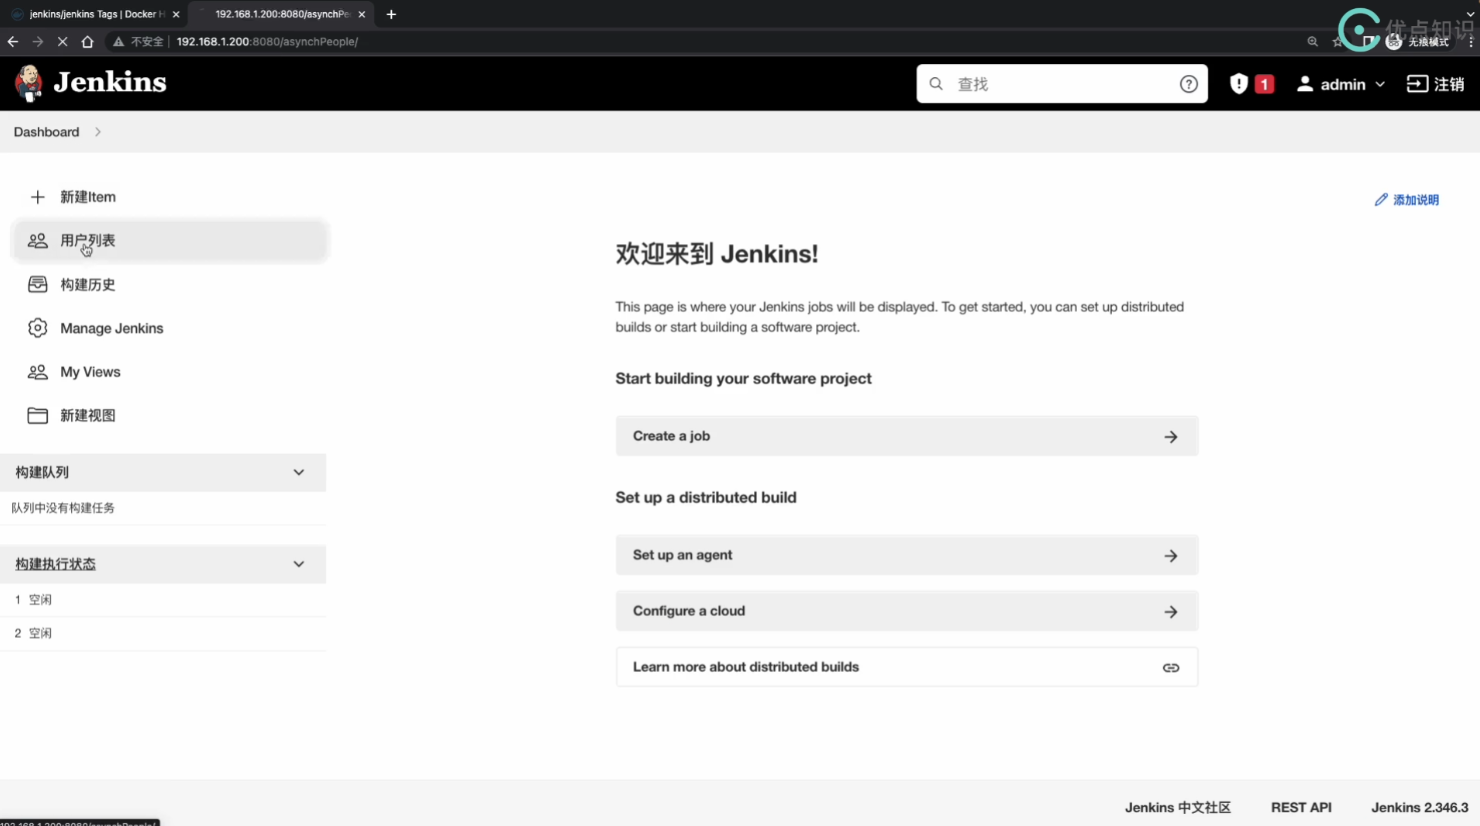
Task: Click the not-secure warning triangle icon
Action: [x=118, y=42]
